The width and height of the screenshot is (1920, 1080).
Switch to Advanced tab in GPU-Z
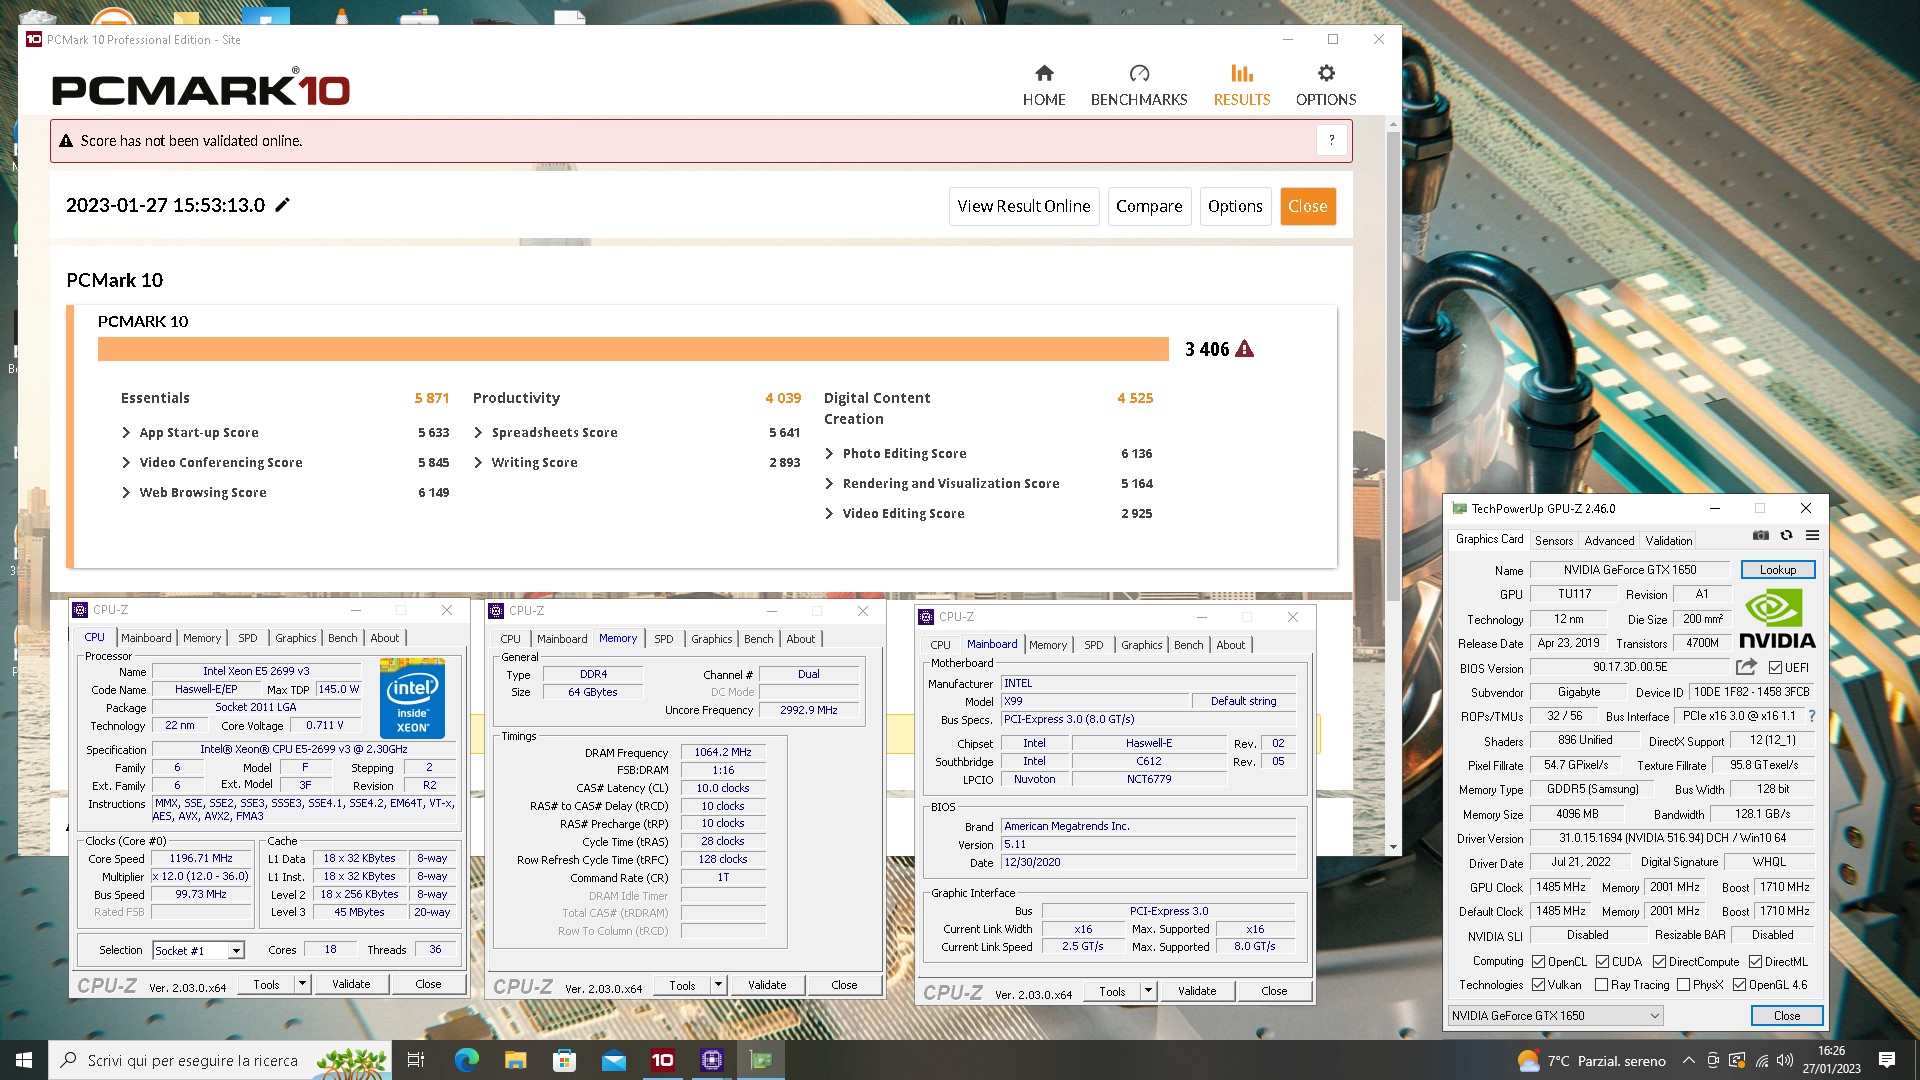click(x=1609, y=541)
